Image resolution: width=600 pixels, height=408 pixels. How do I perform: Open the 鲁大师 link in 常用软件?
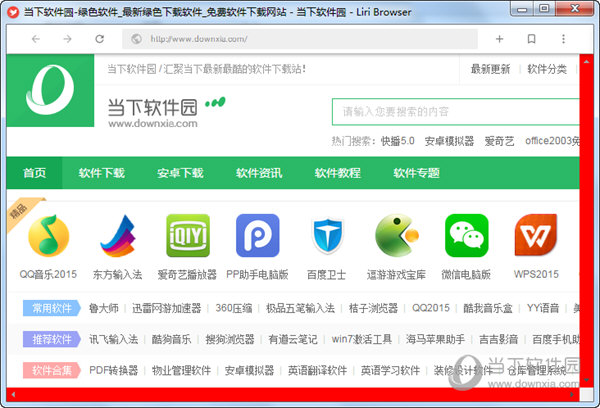[104, 308]
